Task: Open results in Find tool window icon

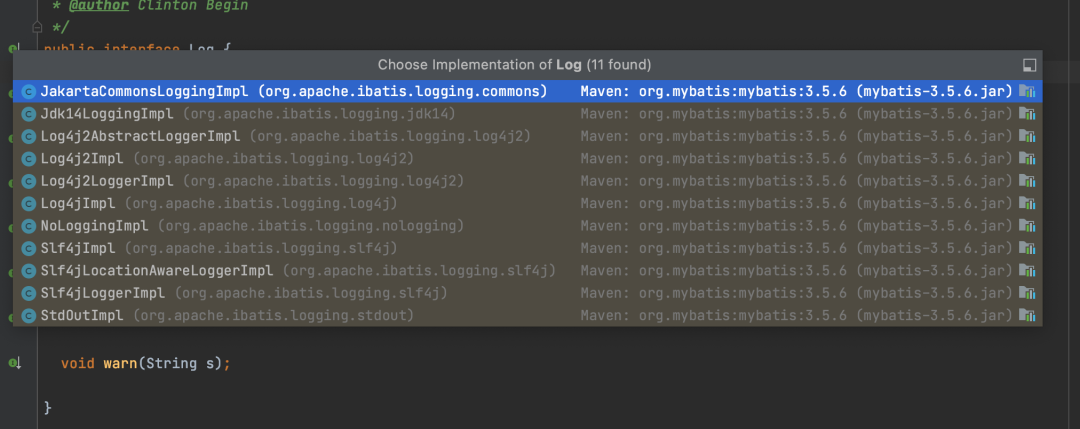Action: pos(1030,65)
